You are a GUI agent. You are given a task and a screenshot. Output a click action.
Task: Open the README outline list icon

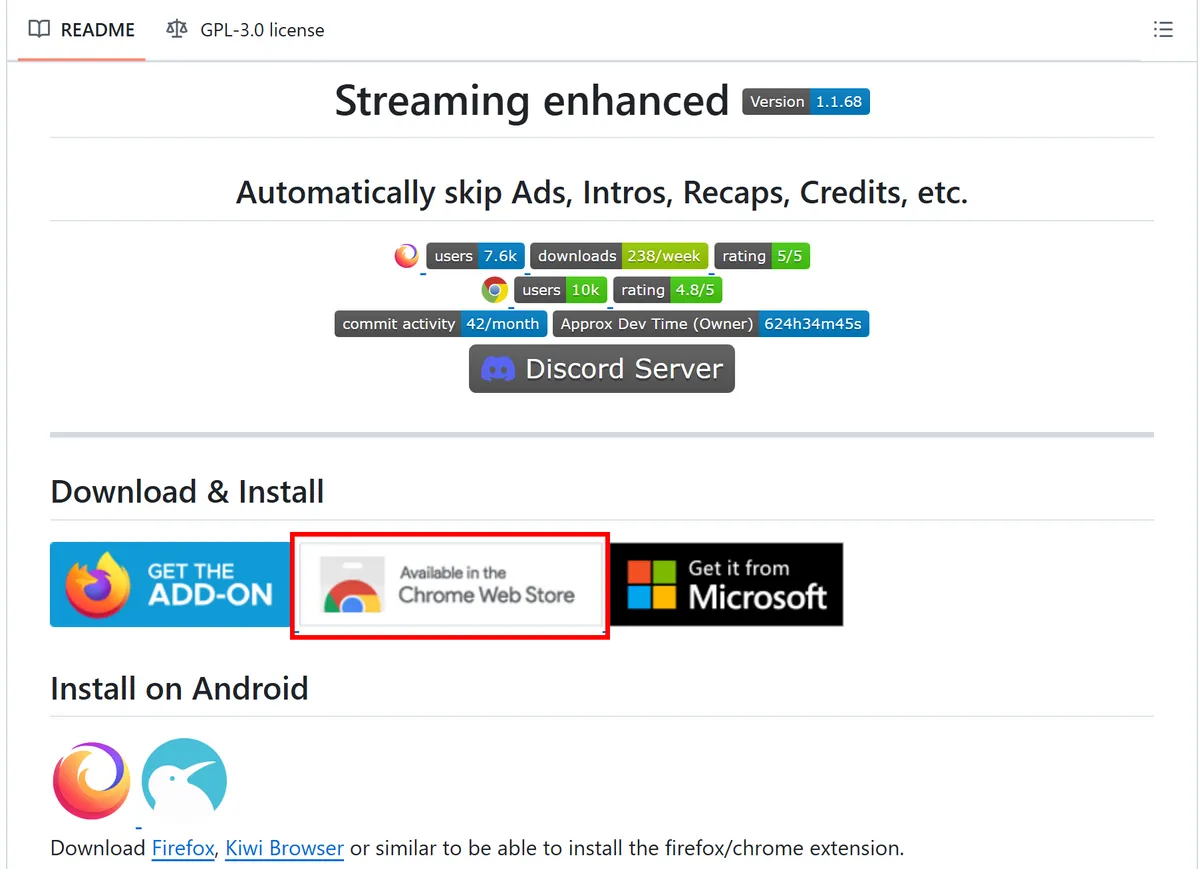pyautogui.click(x=1163, y=30)
